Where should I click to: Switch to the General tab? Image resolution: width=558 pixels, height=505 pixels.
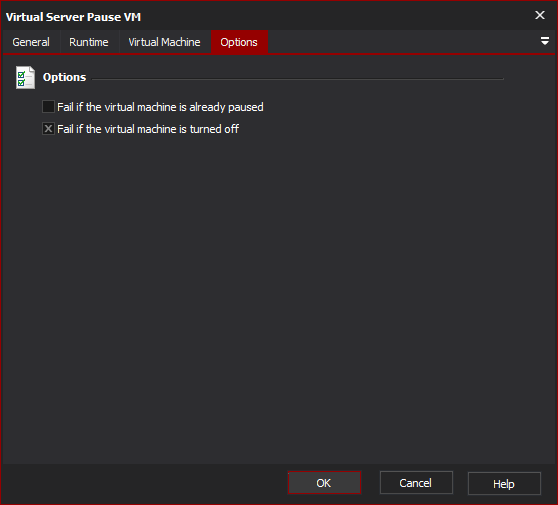pyautogui.click(x=31, y=42)
